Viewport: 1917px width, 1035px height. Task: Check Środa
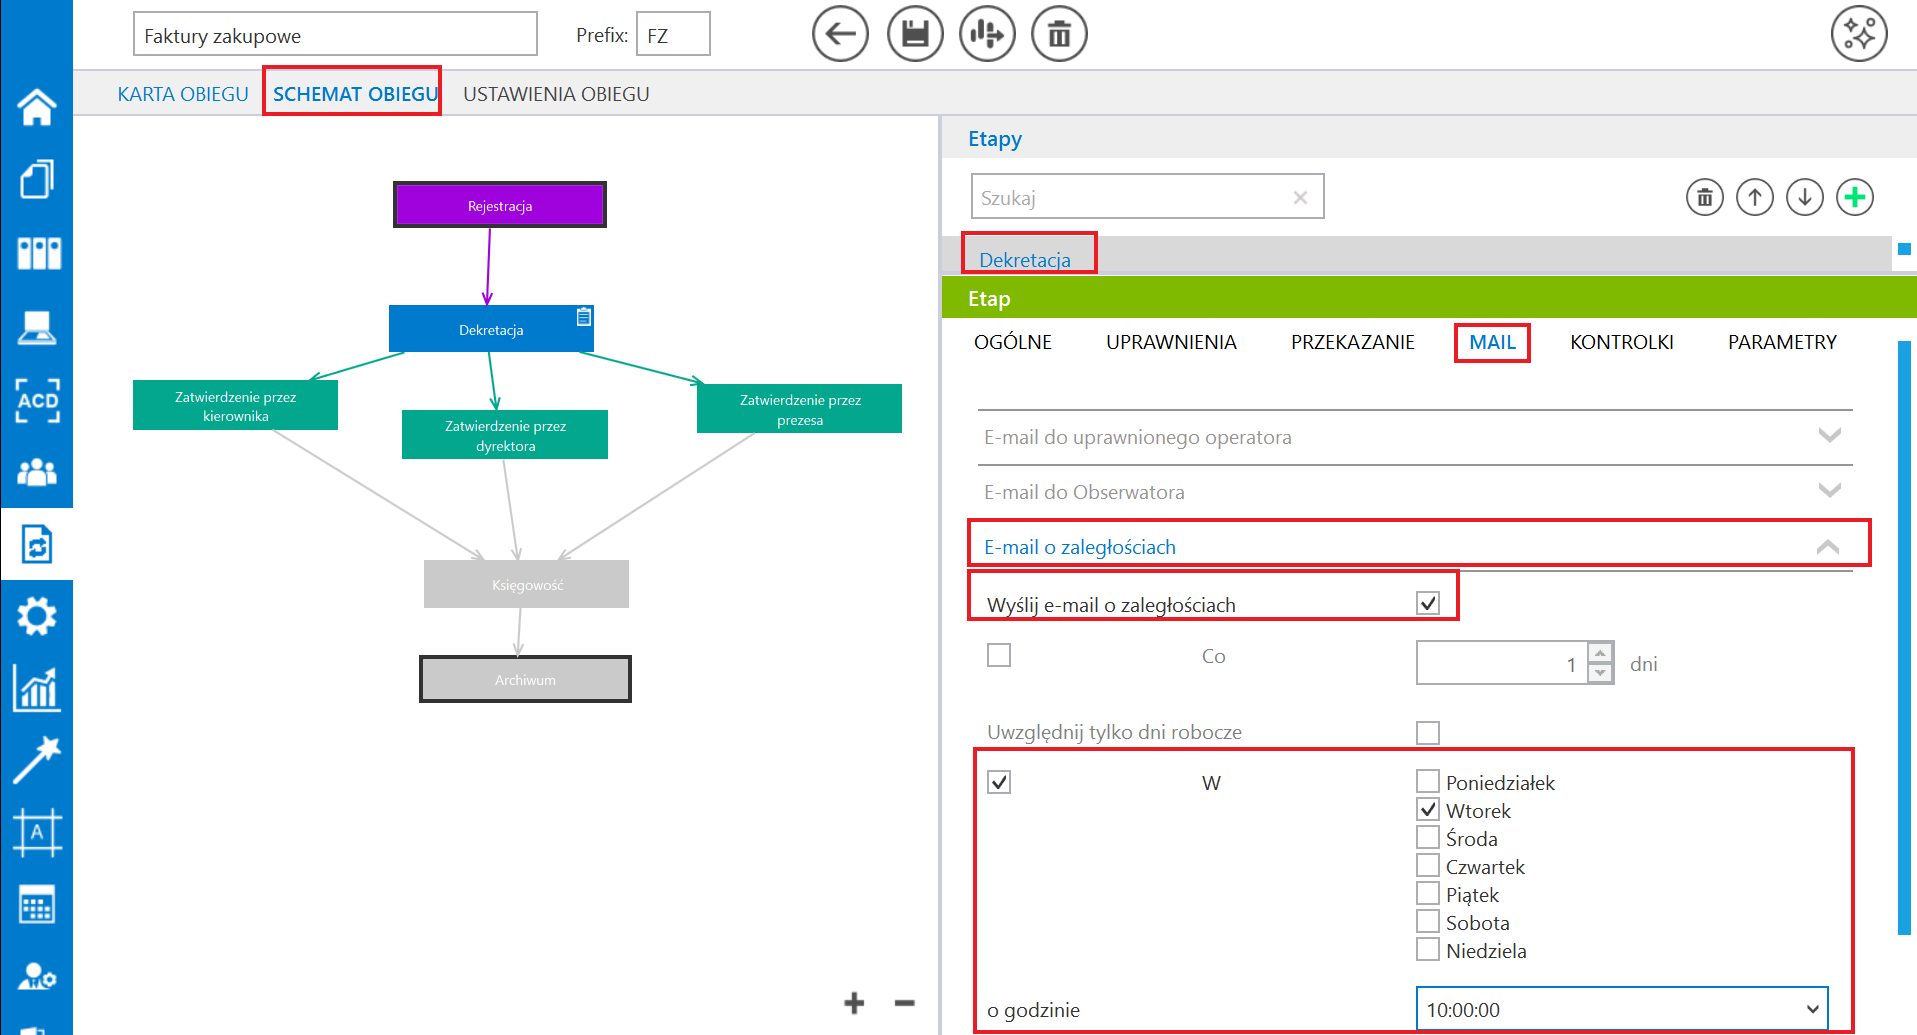[x=1428, y=837]
